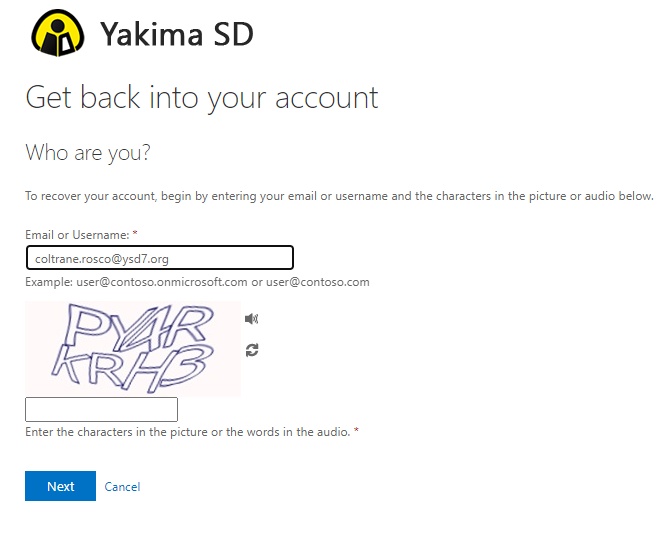Click the distorted CAPTCHA picture
This screenshot has width=671, height=536.
133,349
